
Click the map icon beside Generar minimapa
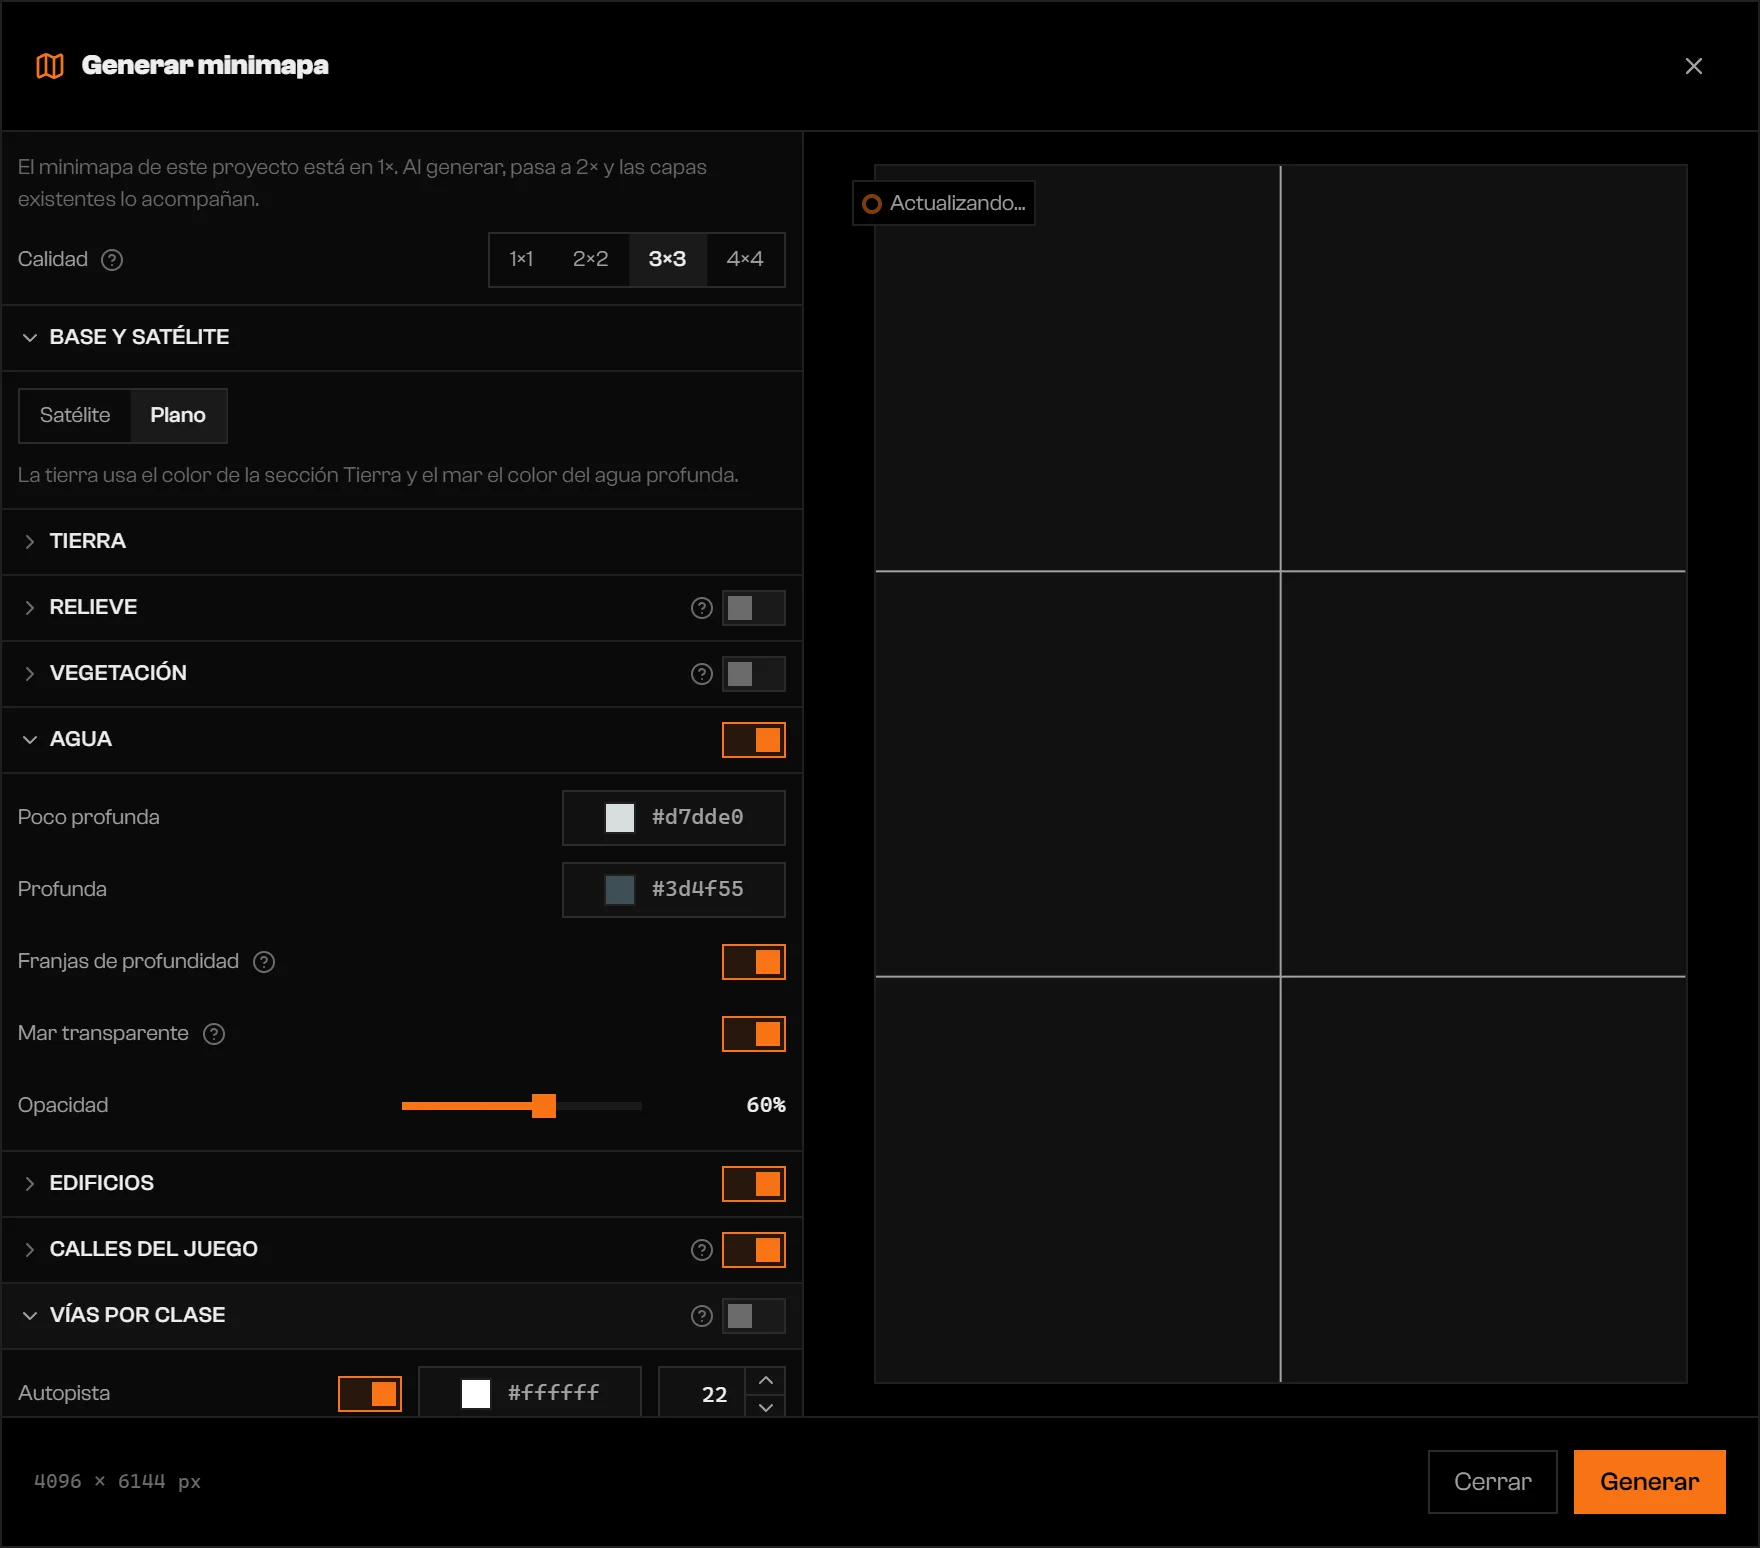coord(50,66)
